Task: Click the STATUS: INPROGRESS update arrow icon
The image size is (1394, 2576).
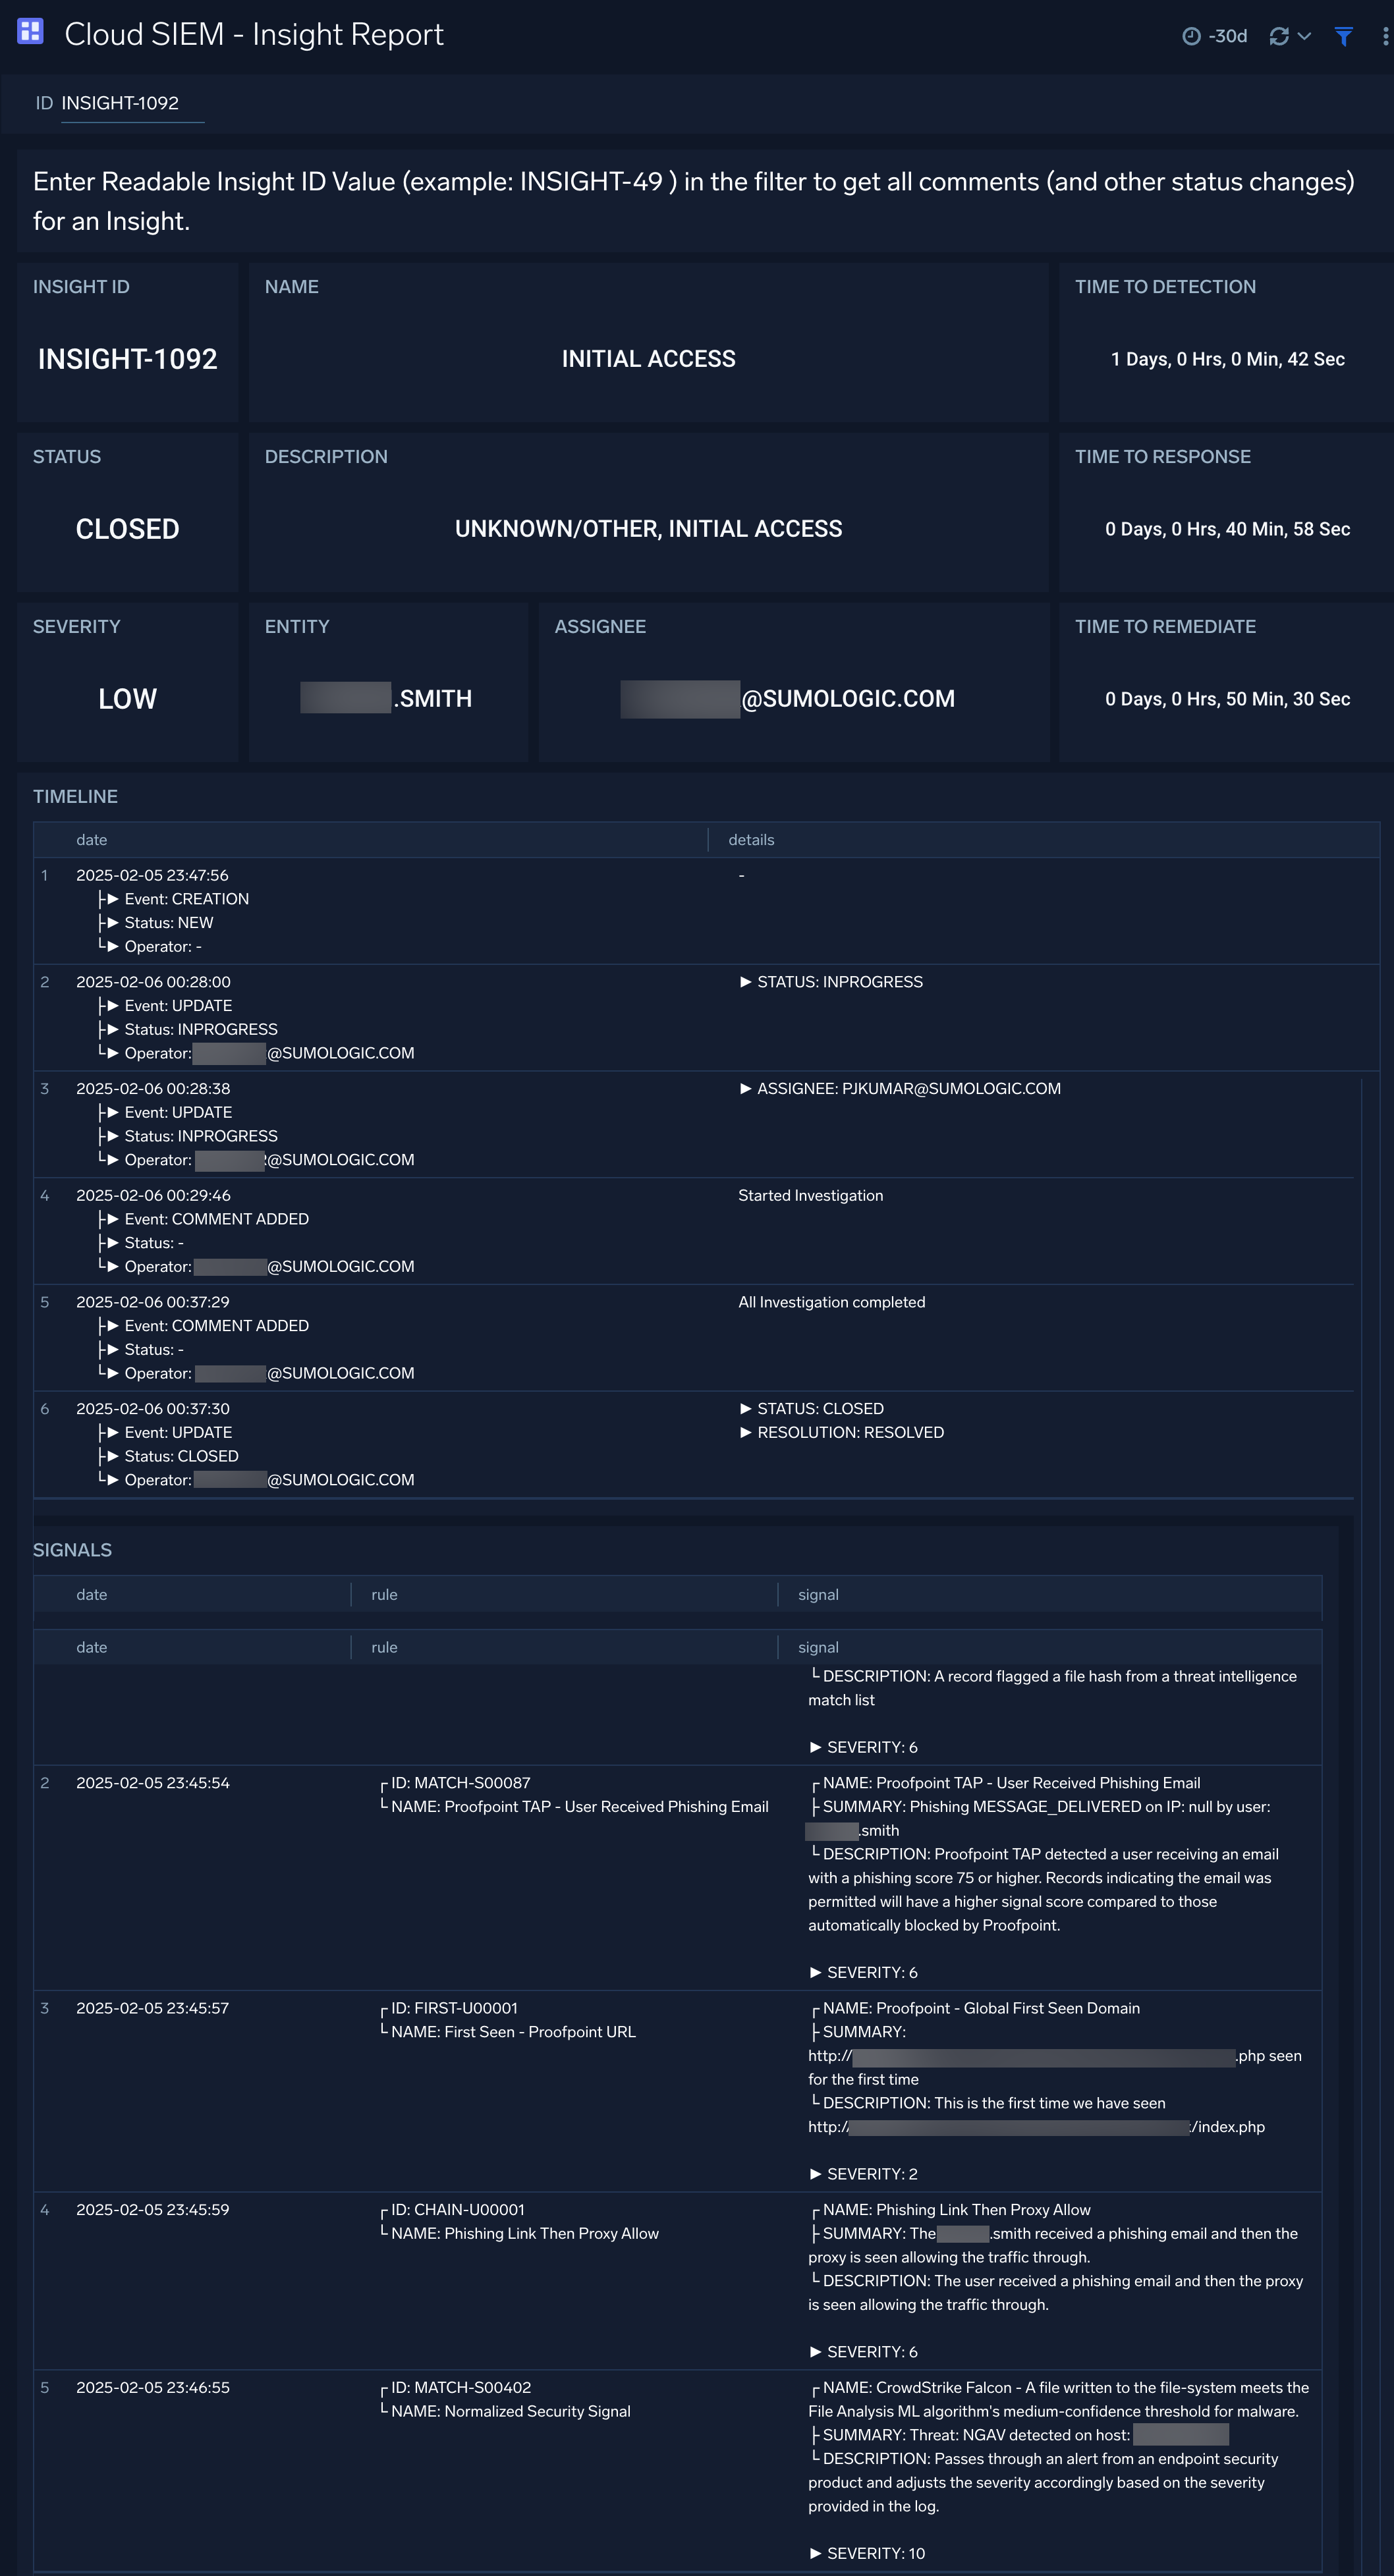Action: point(742,981)
